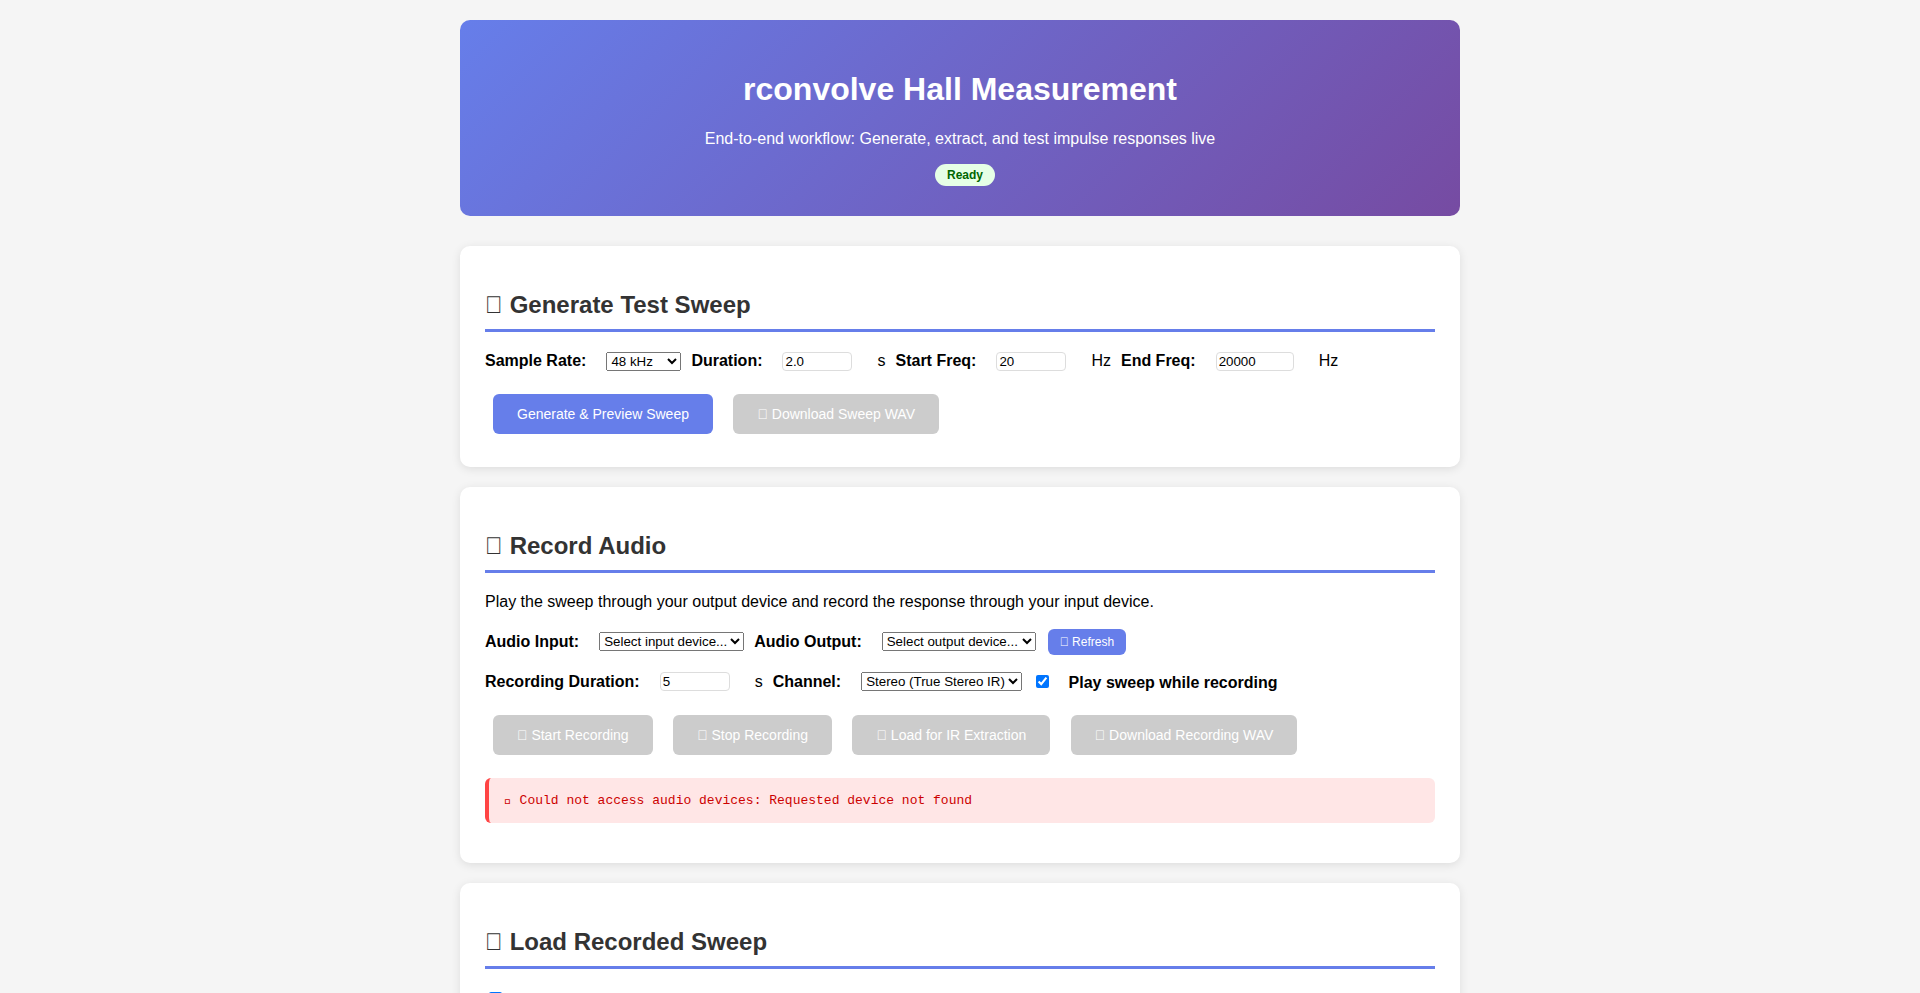
Task: Open the Sample Rate dropdown
Action: click(x=642, y=361)
